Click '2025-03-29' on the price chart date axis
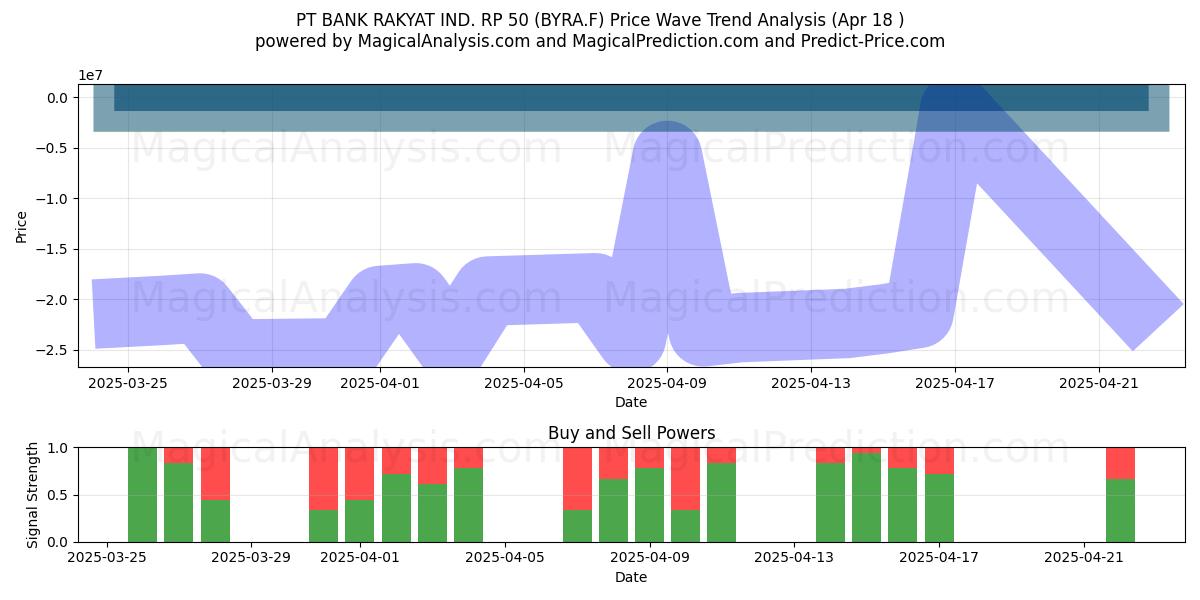The height and width of the screenshot is (600, 1200). pos(272,382)
